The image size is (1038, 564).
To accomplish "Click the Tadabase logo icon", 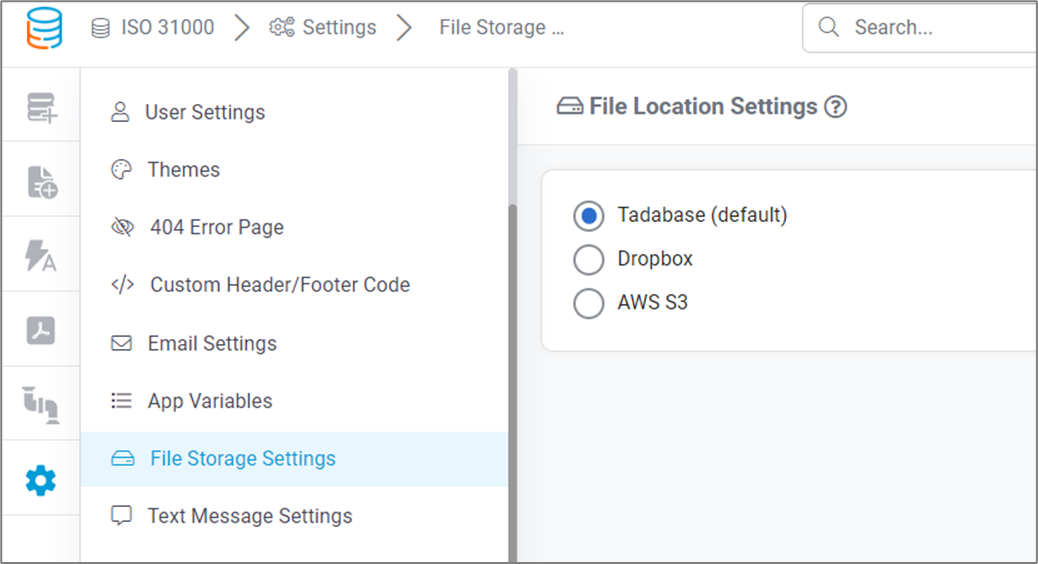I will (x=44, y=28).
